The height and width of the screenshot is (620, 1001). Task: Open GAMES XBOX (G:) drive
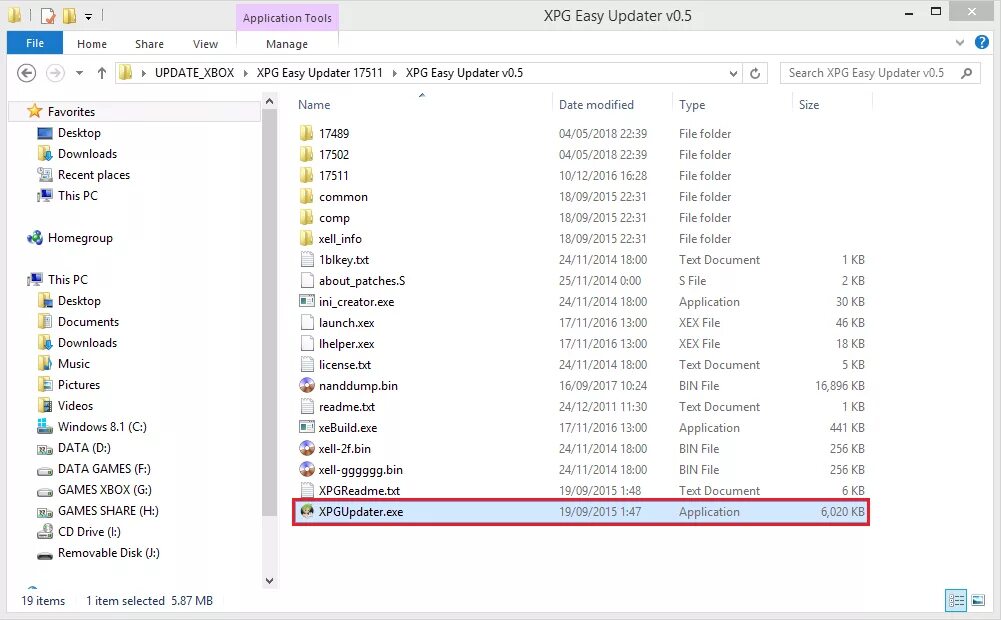94,490
